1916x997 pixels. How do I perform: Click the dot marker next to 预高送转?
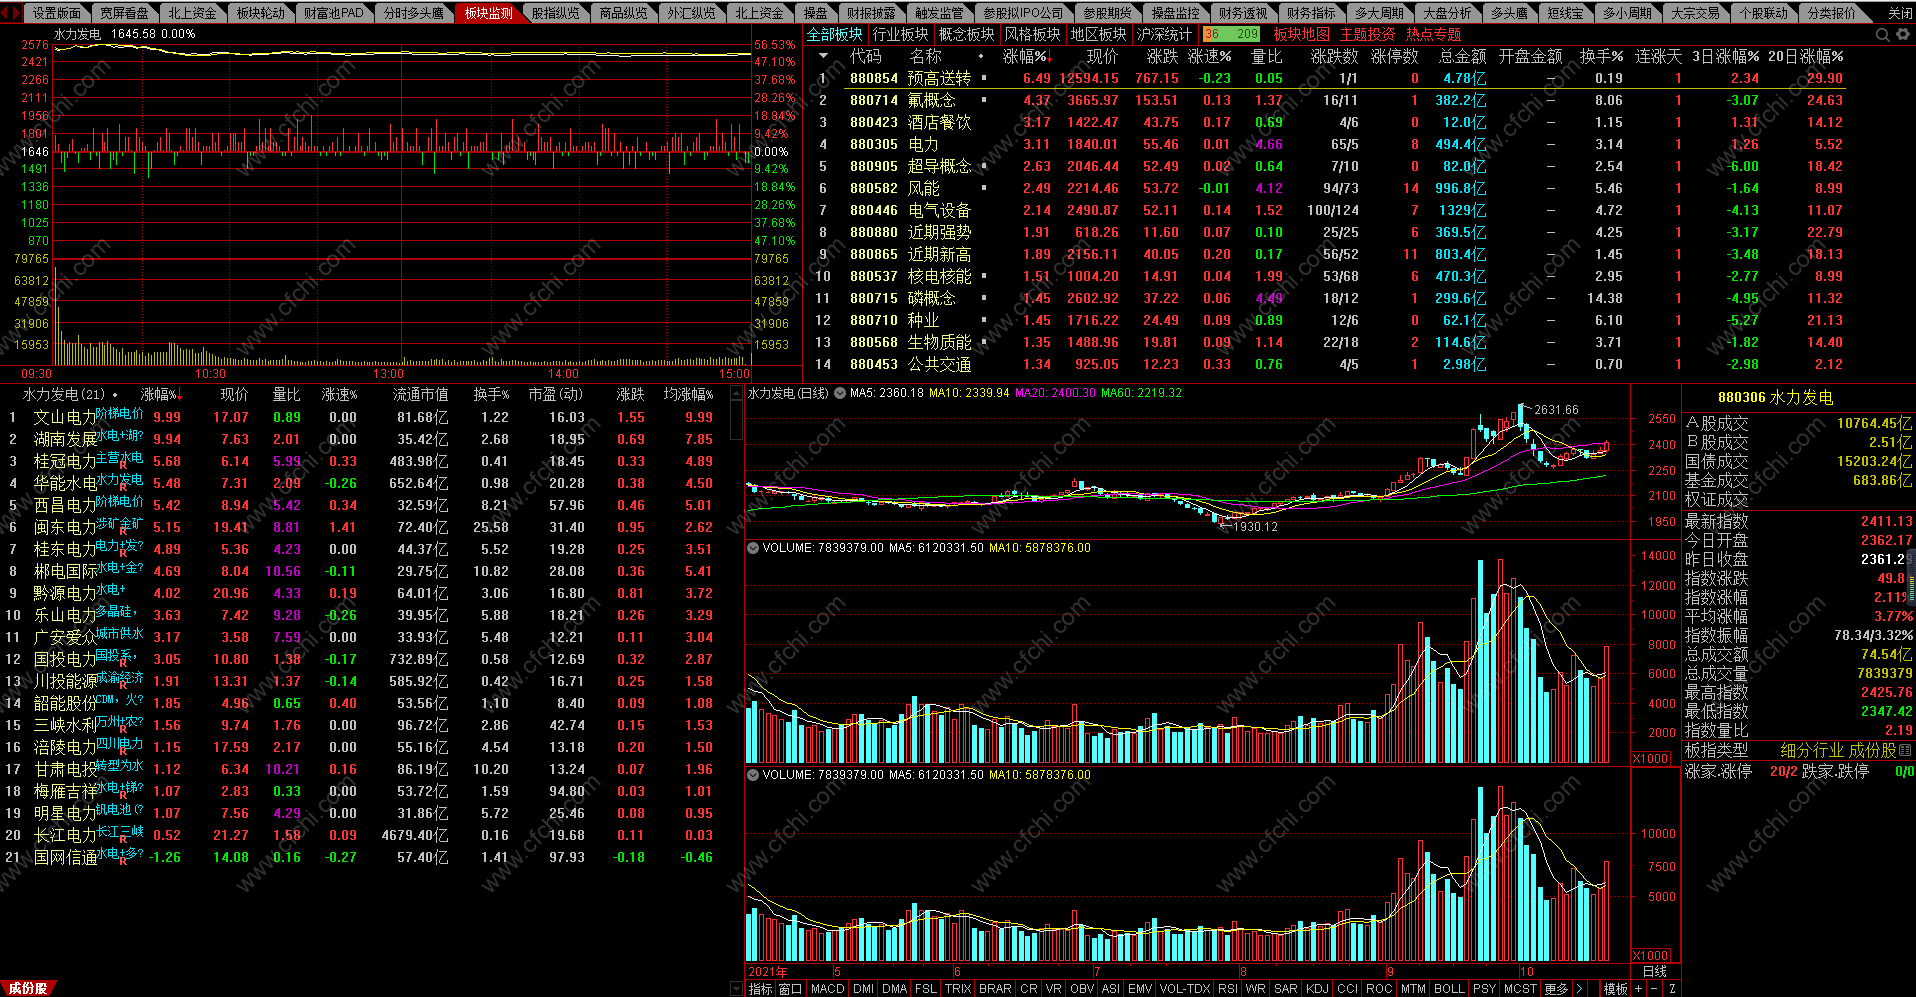coord(984,78)
